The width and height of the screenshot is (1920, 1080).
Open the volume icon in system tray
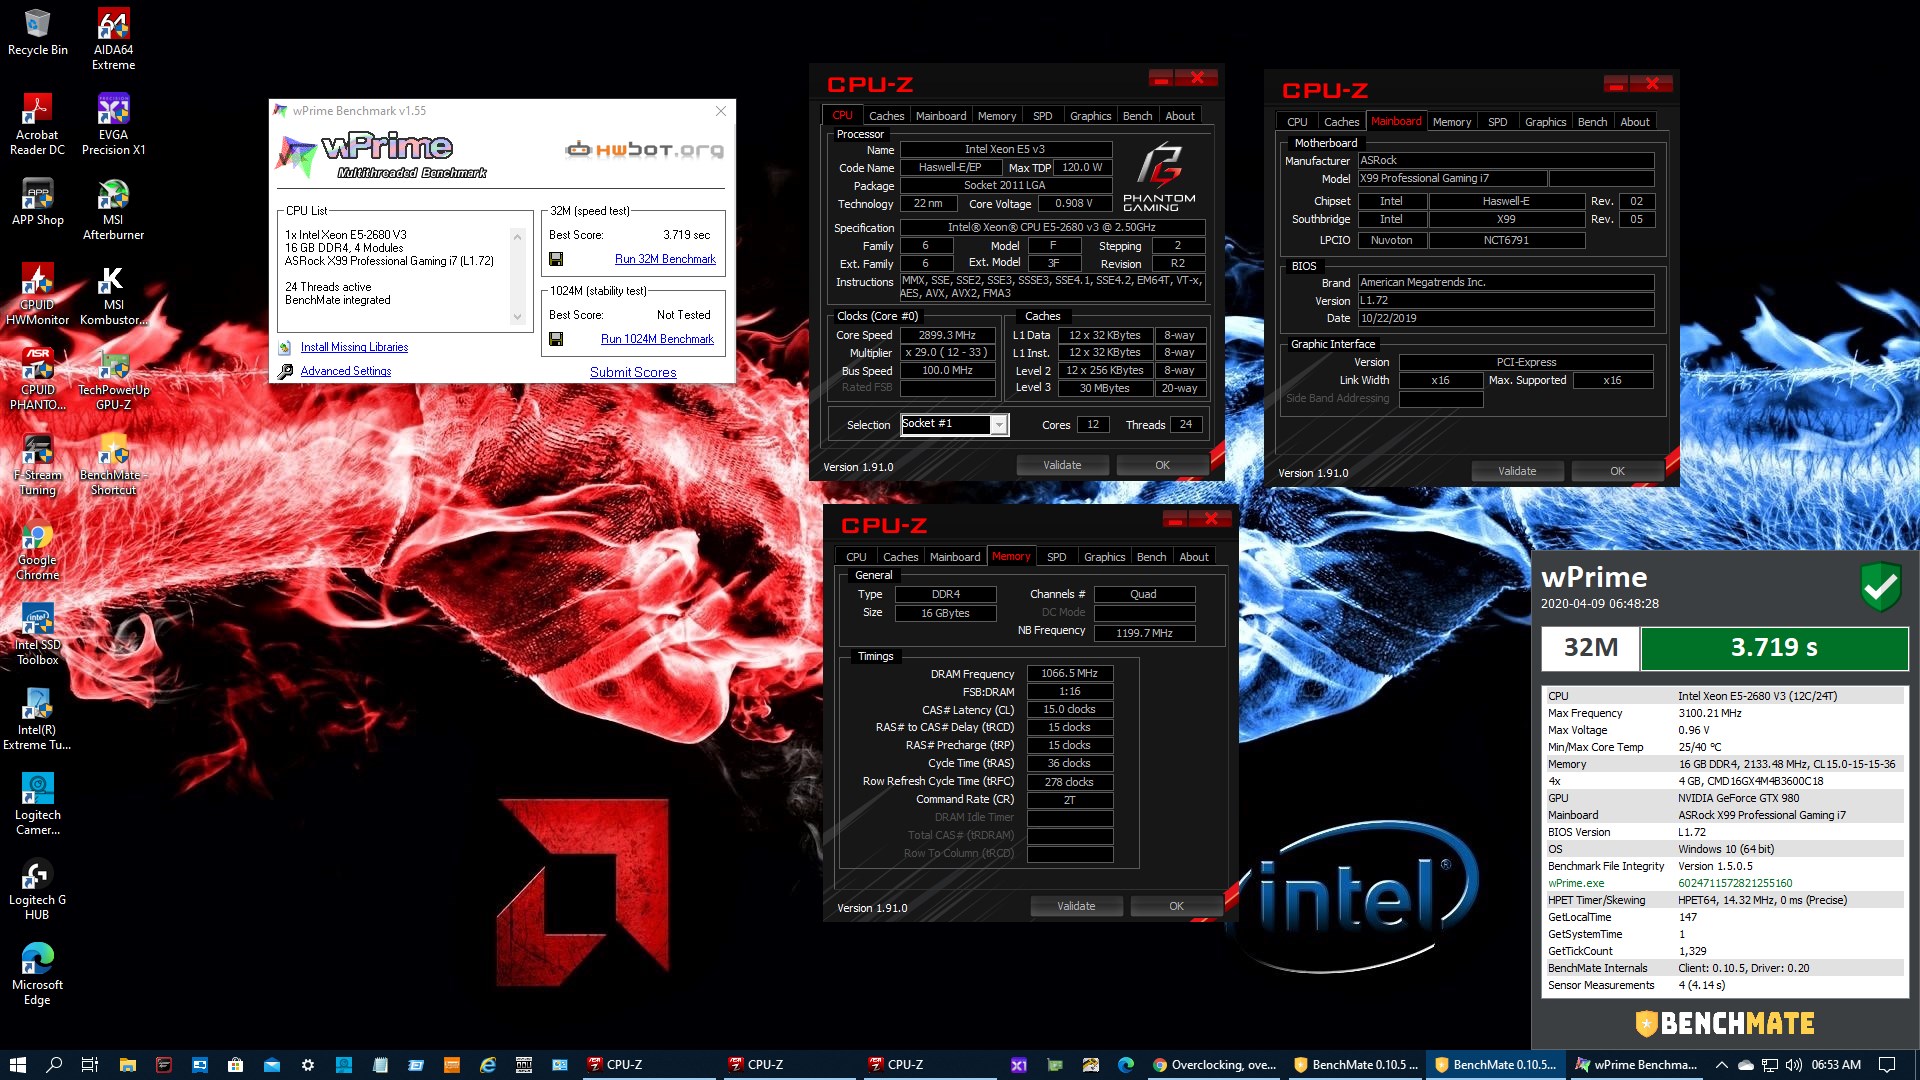click(x=1793, y=1065)
